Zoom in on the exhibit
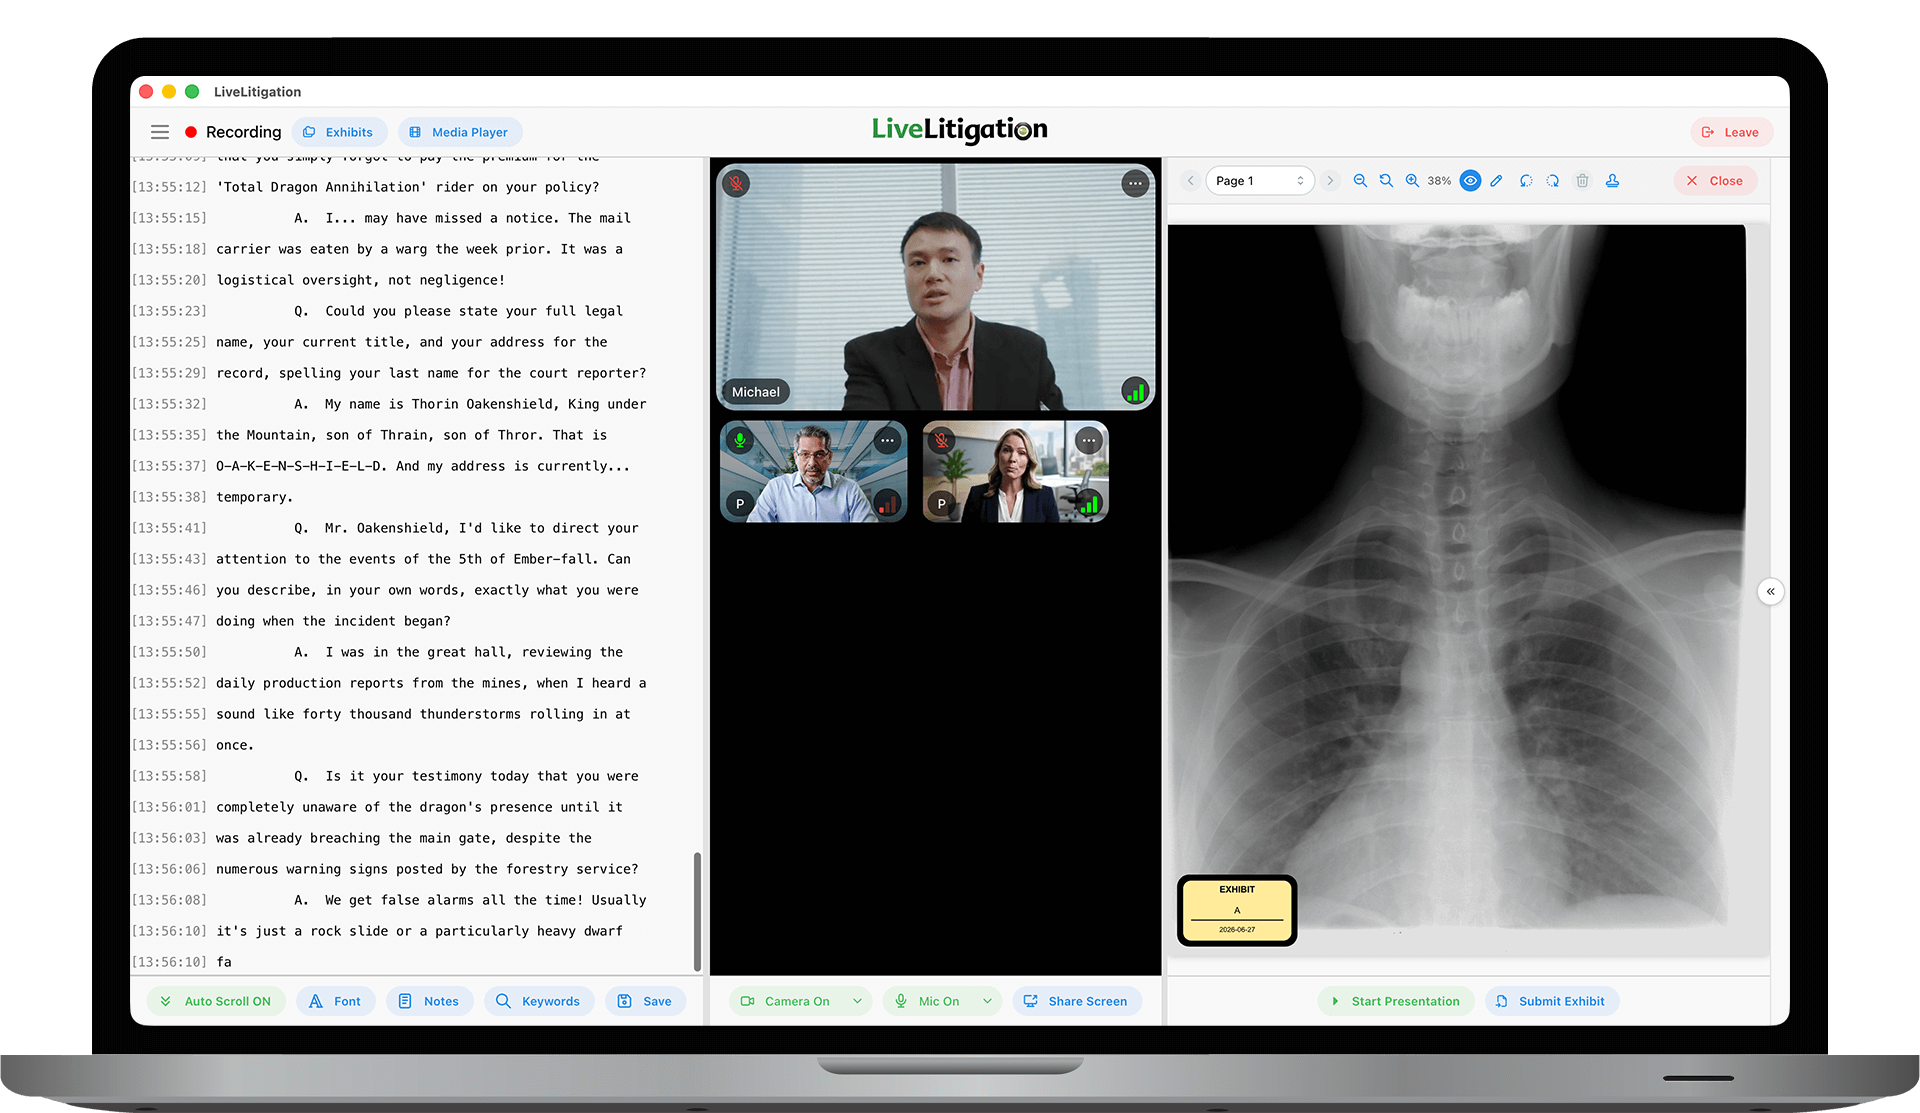Image resolution: width=1920 pixels, height=1113 pixels. tap(1412, 181)
